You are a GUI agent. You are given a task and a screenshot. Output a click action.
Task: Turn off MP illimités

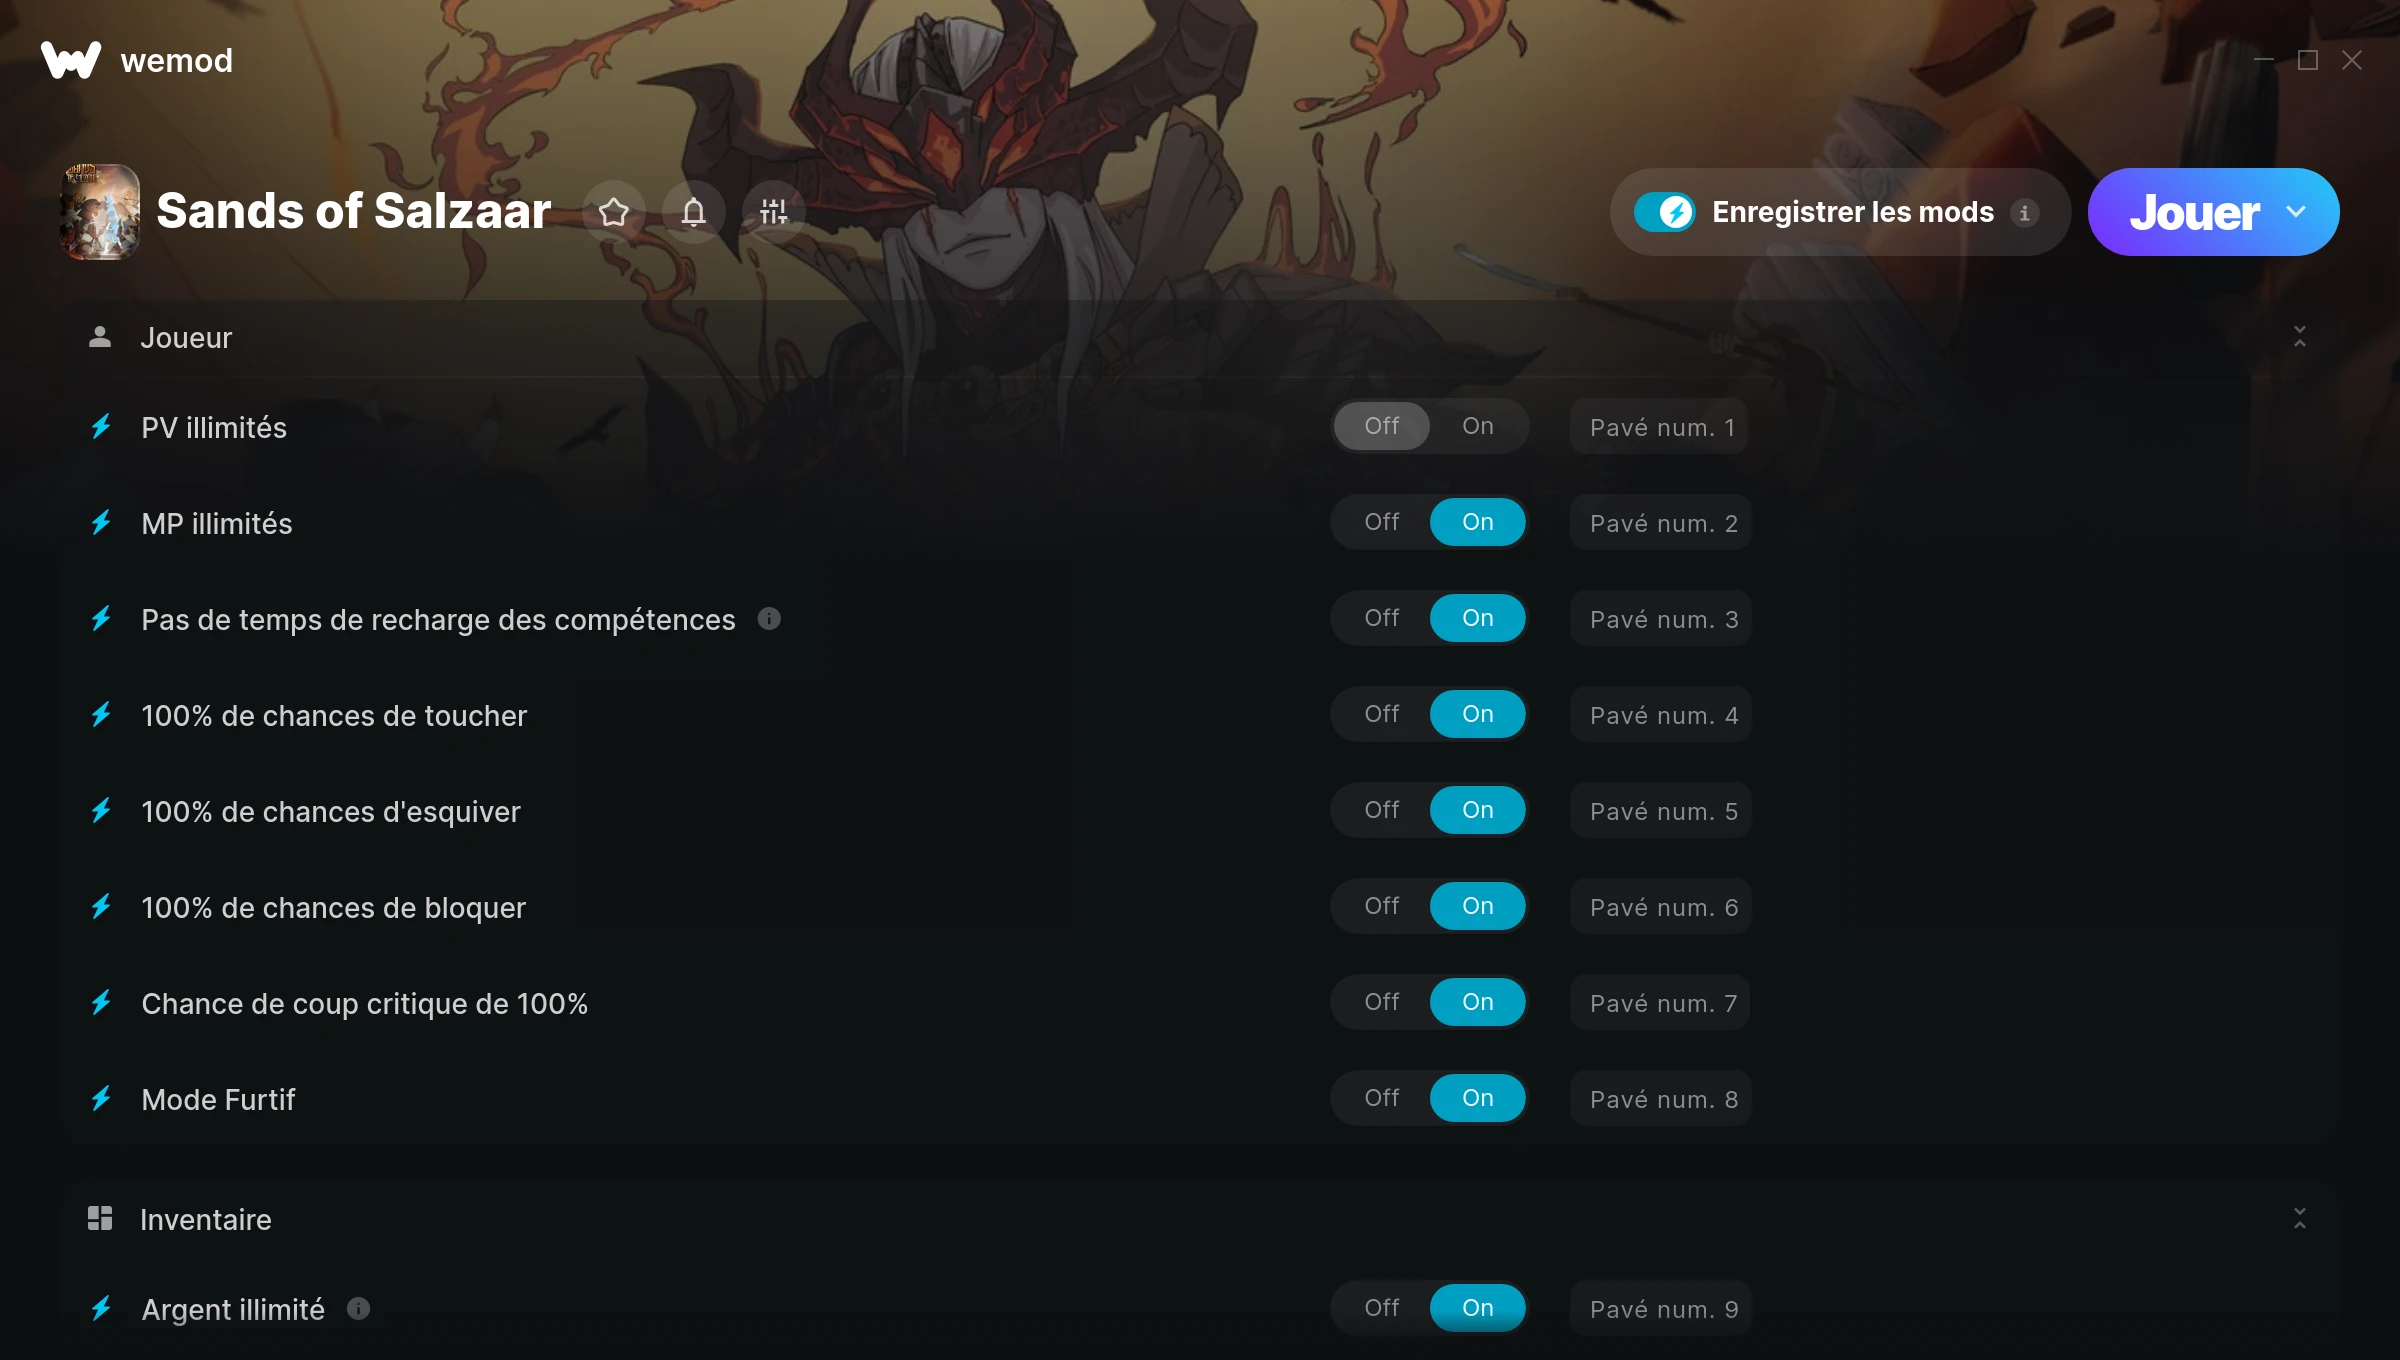(x=1382, y=522)
